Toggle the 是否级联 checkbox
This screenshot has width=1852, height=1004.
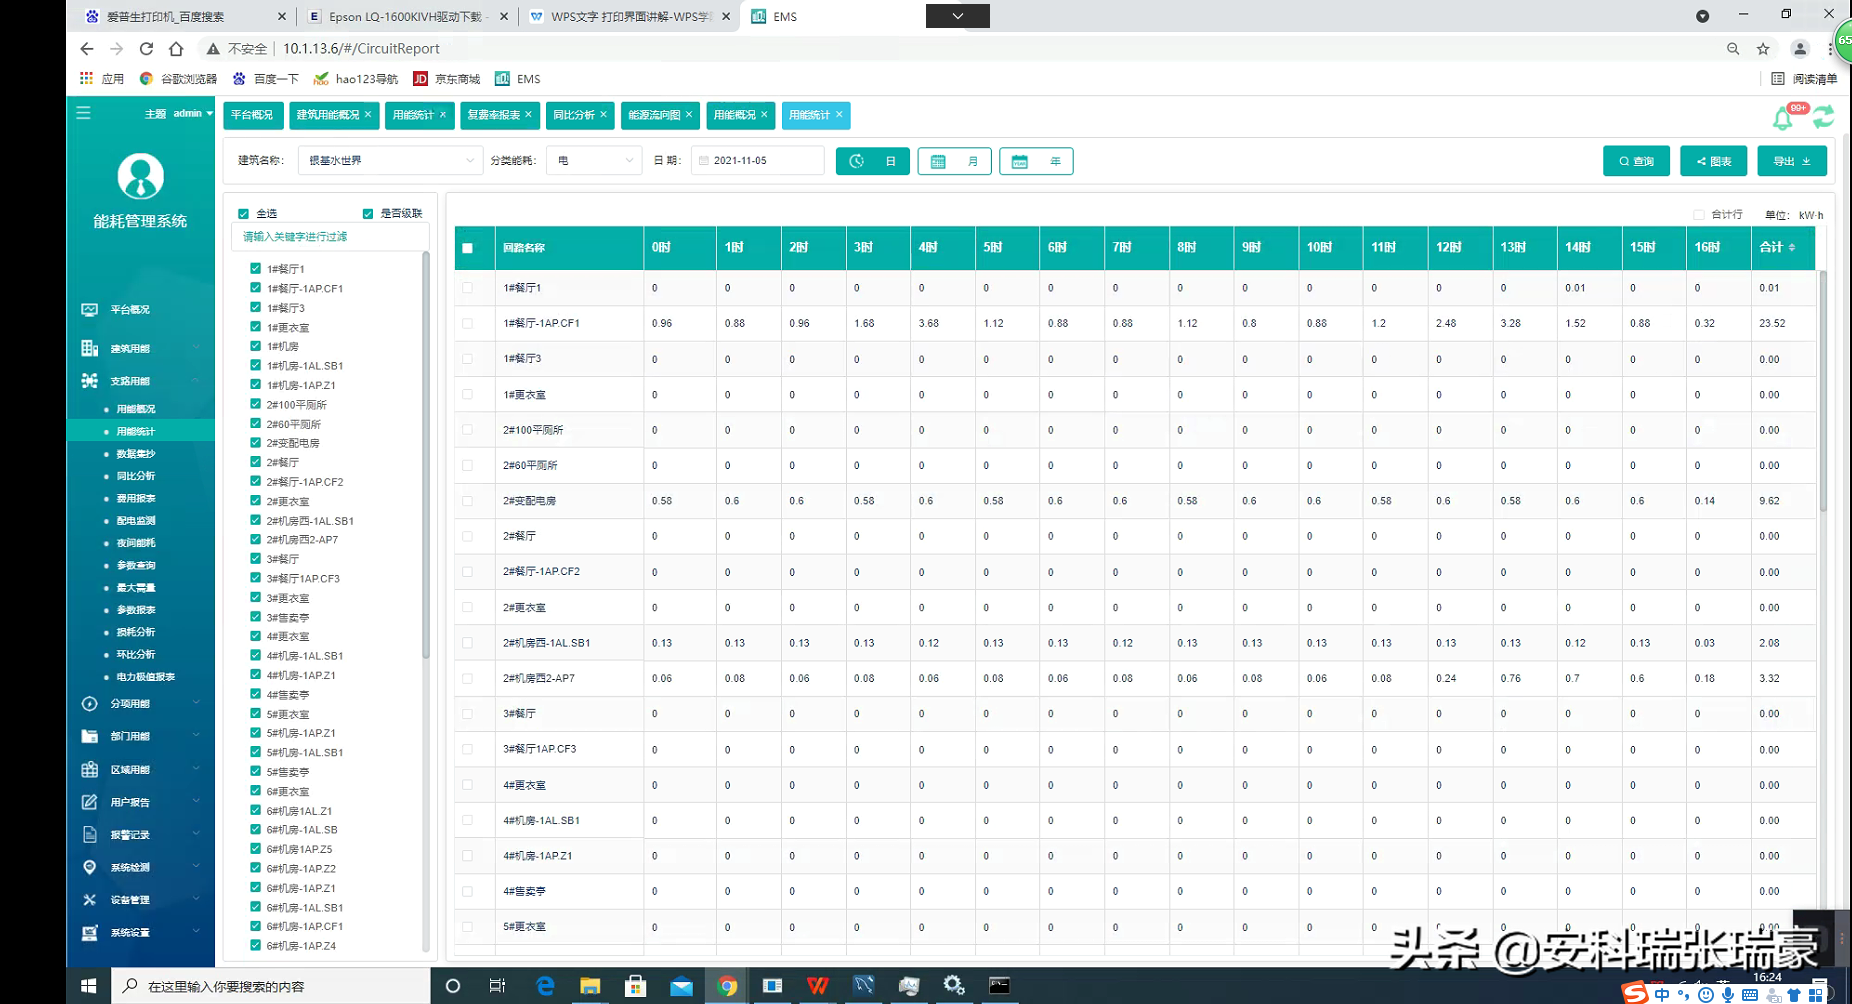point(368,214)
